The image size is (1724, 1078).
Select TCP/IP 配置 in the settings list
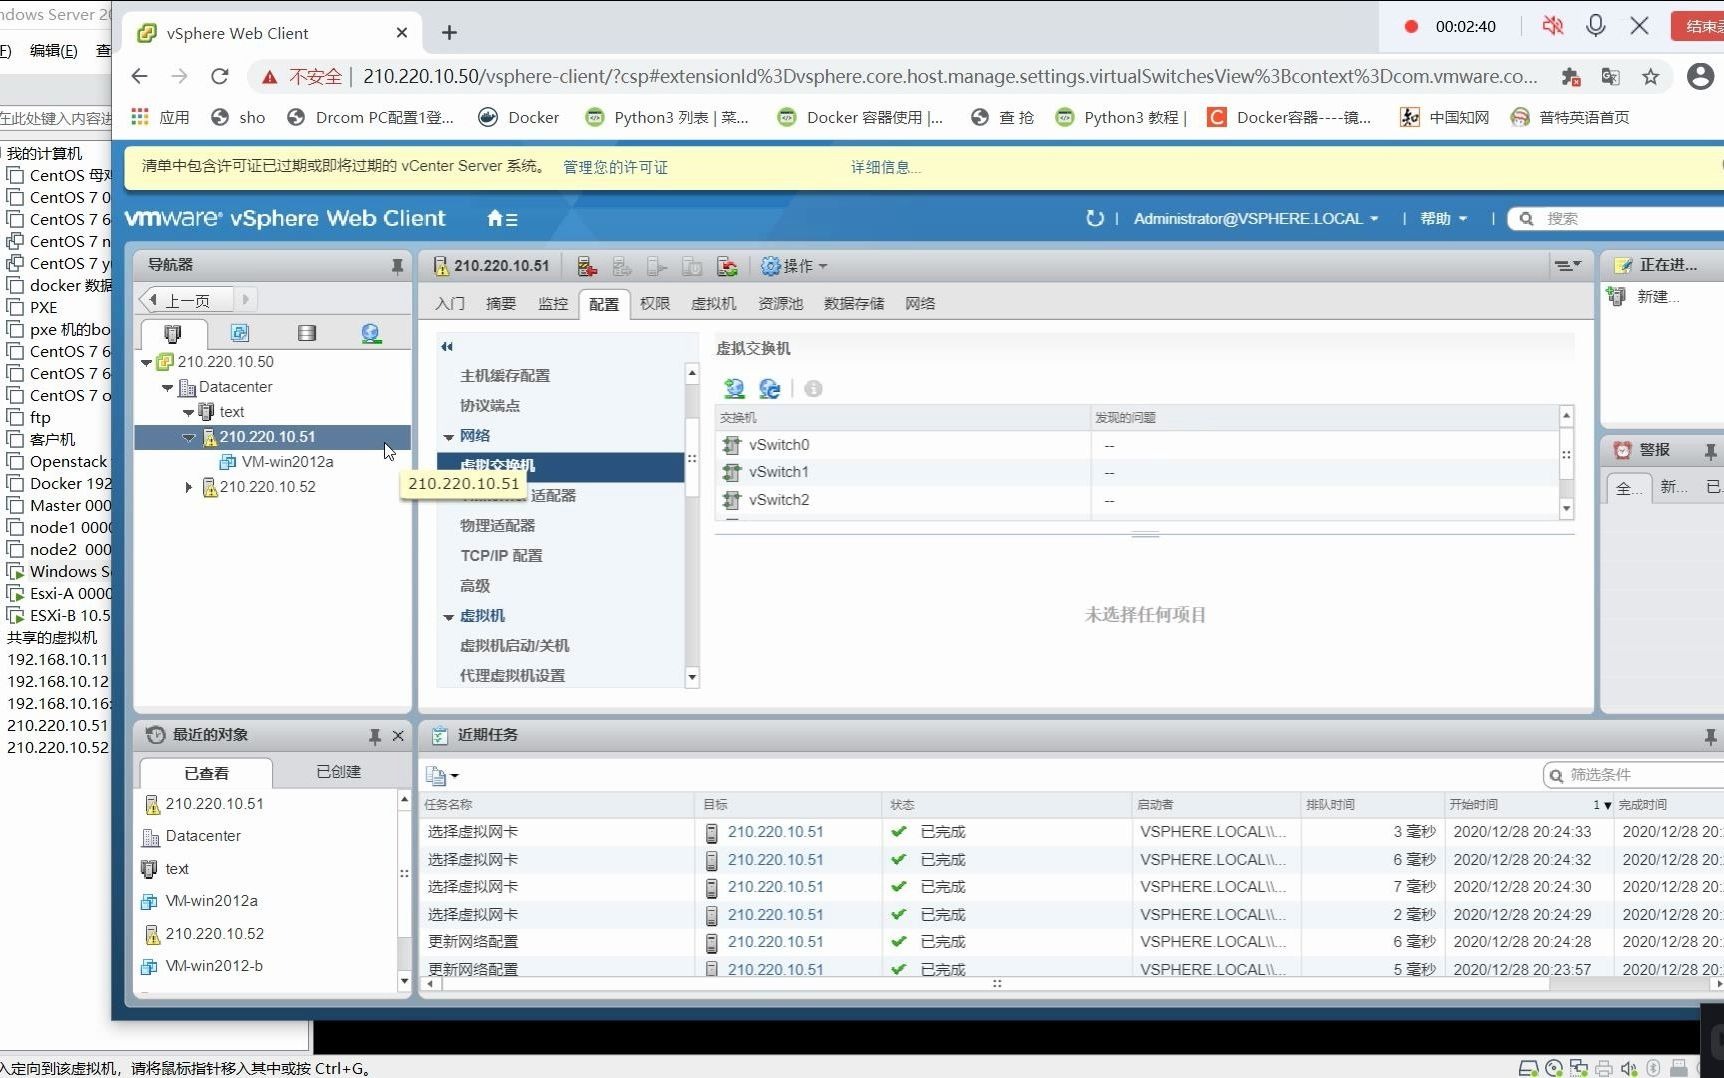click(501, 555)
